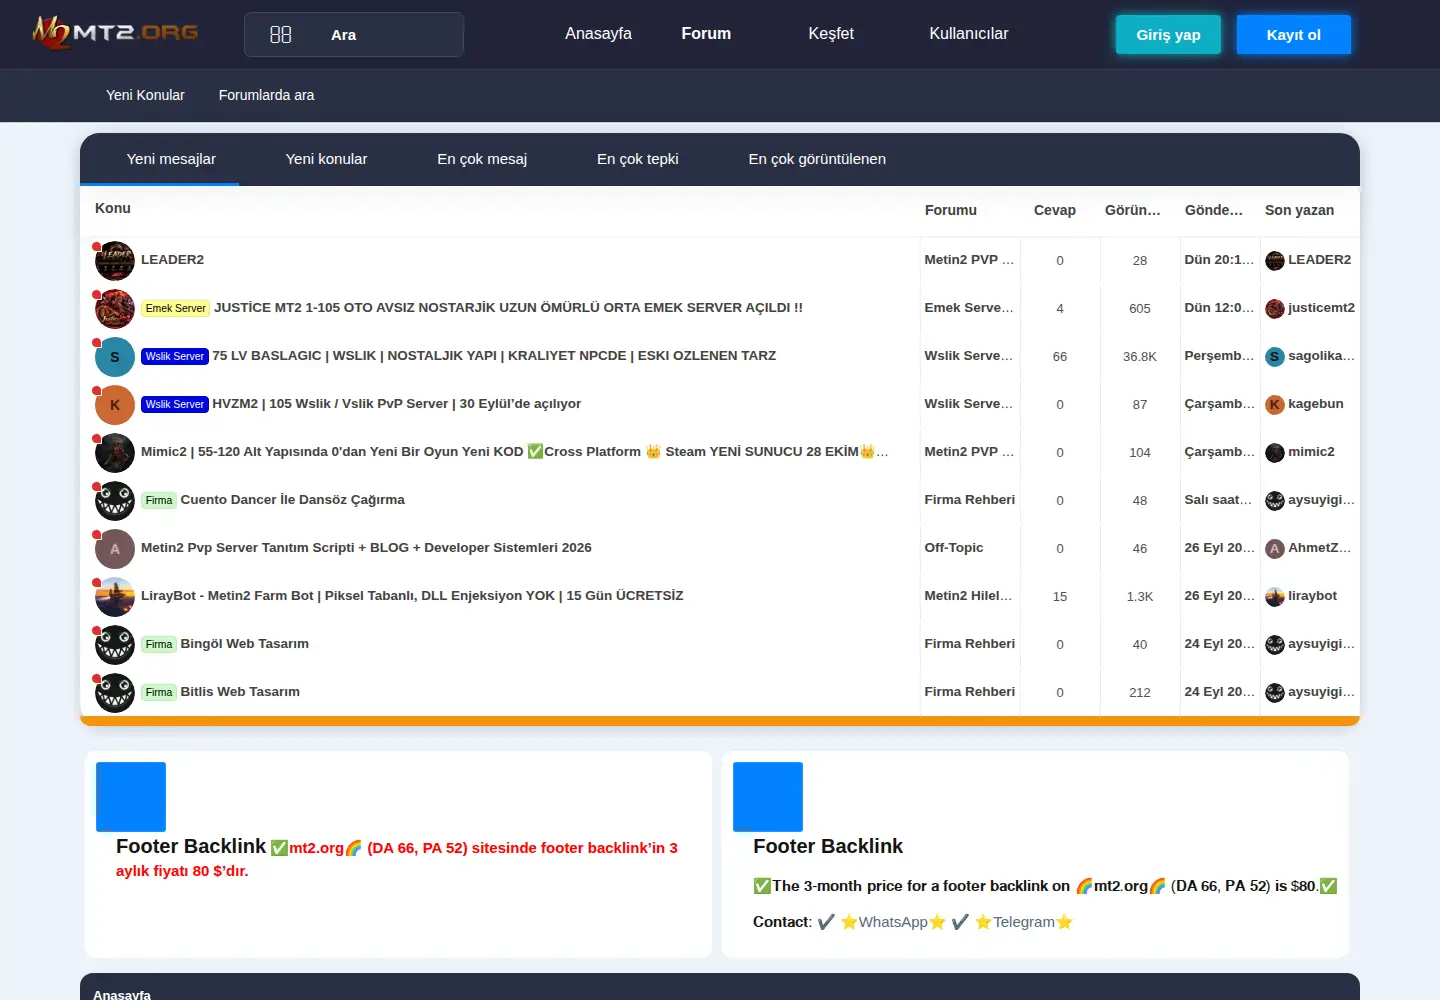1440x1000 pixels.
Task: Click justicemt2 small avatar in Son yazan
Action: pyautogui.click(x=1275, y=309)
